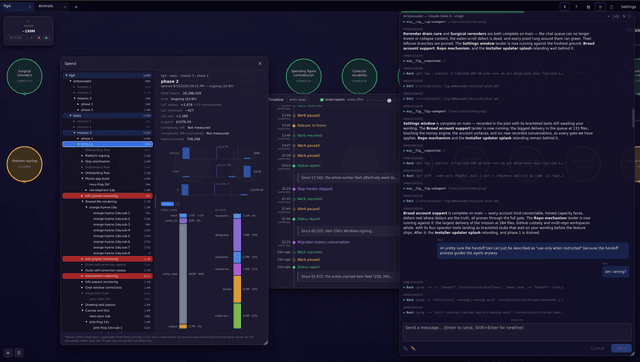Toggle the timed reports checkbox
This screenshot has width=640, height=362.
click(322, 100)
